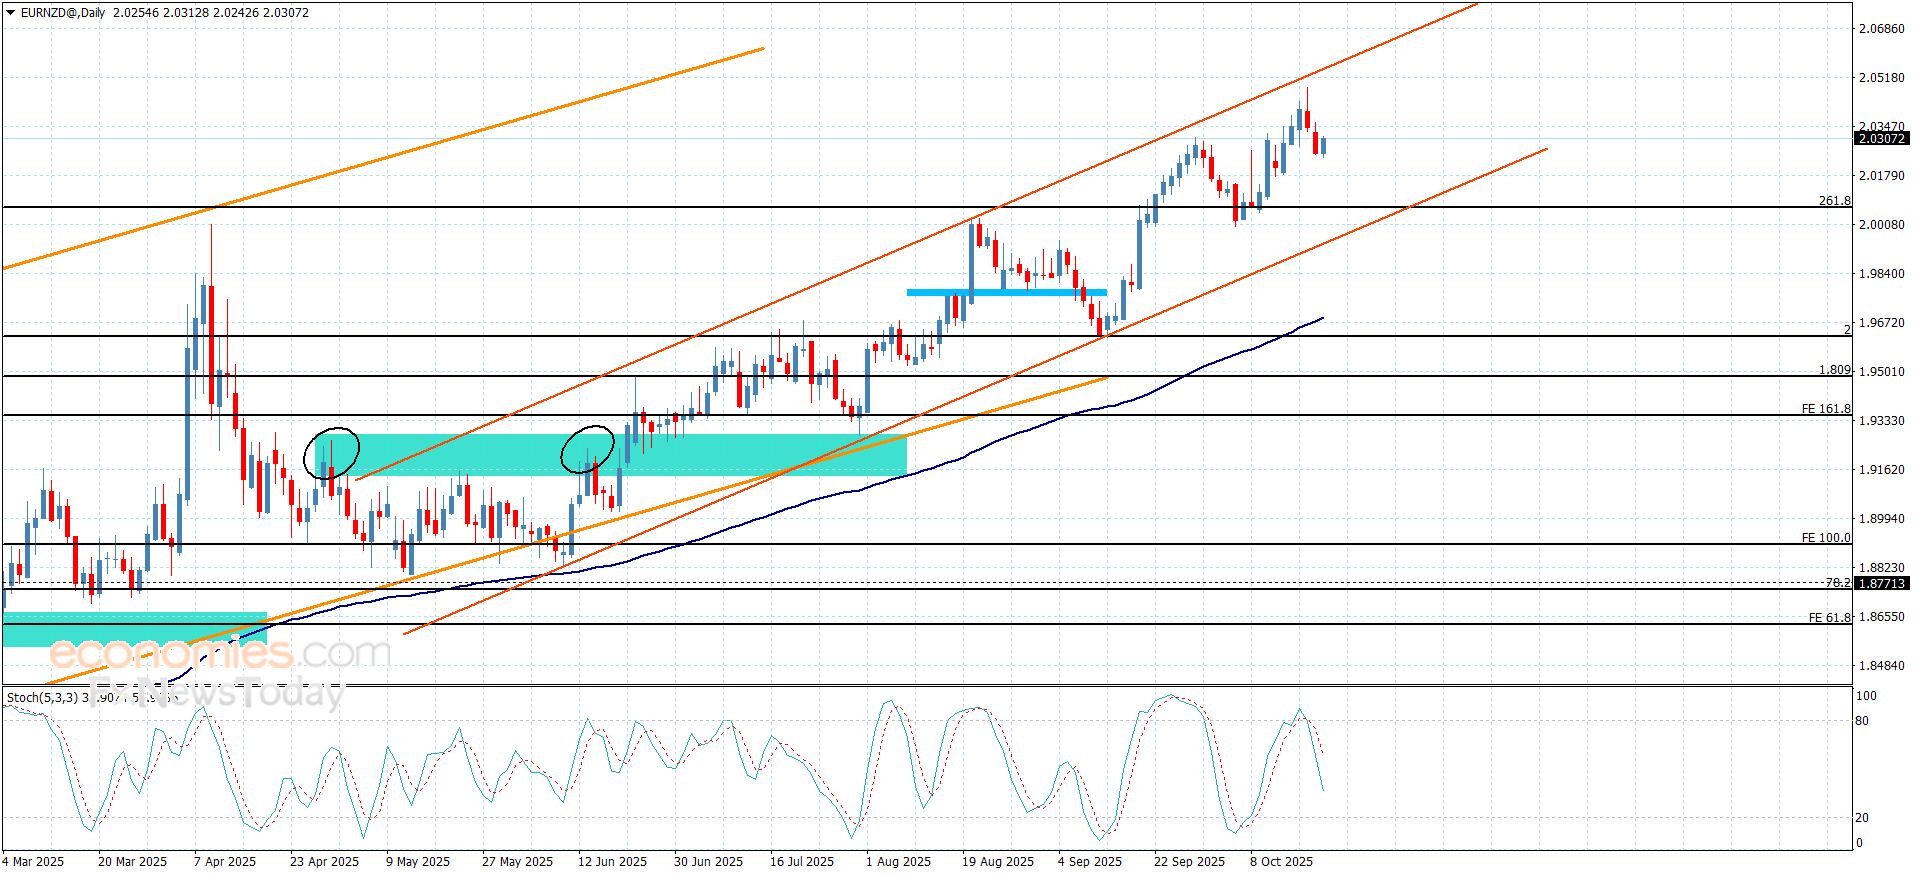
Task: Click the FE 161.8 level label
Action: tap(1825, 409)
